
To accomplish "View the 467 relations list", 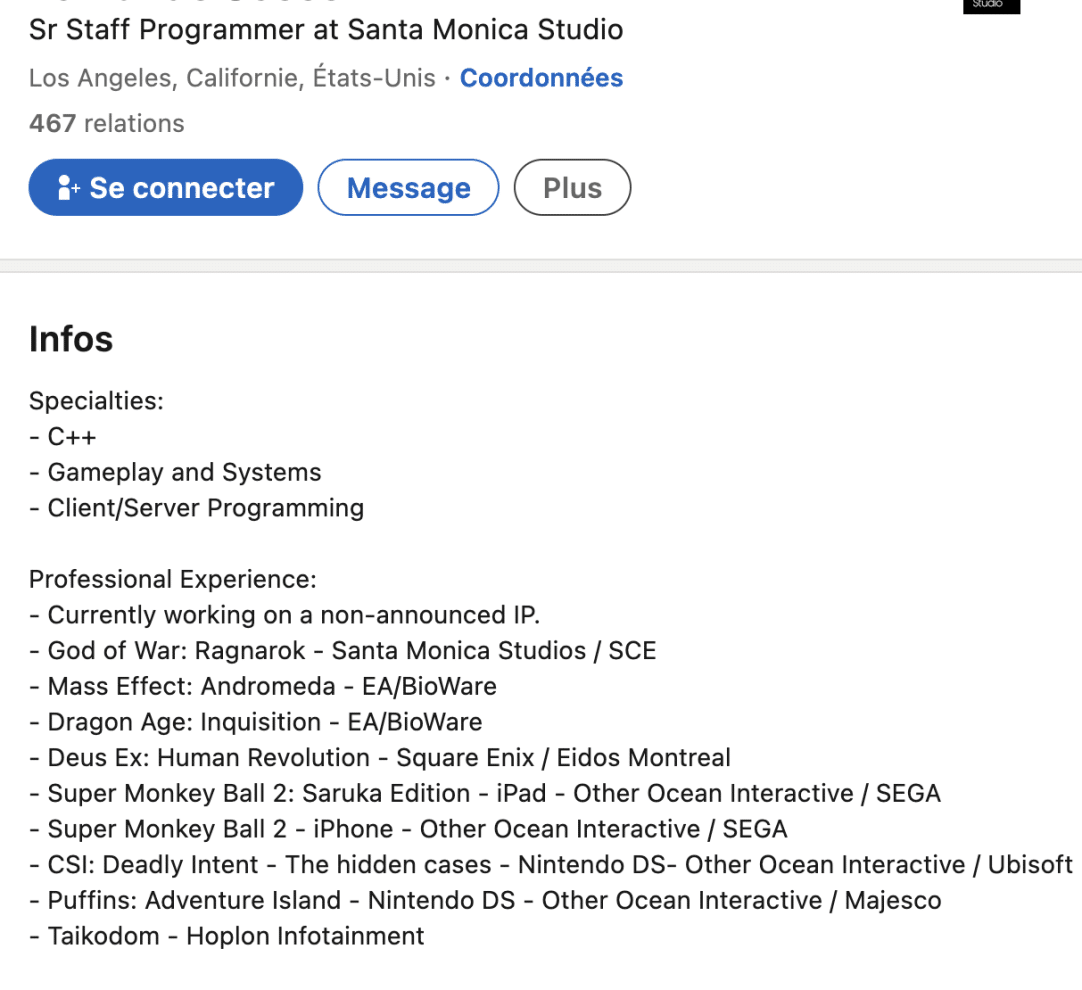I will point(107,123).
